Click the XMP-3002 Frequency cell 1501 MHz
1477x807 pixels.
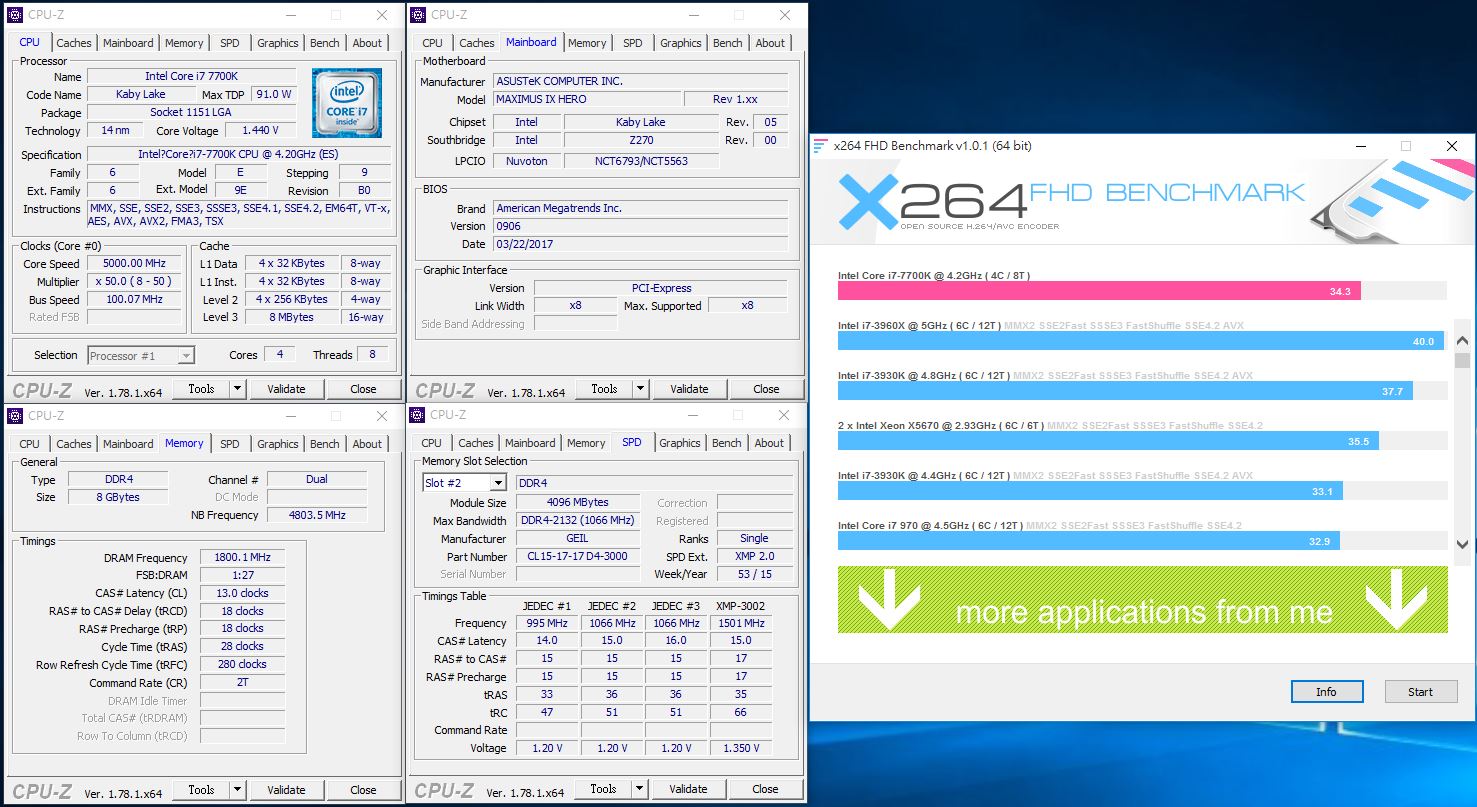tap(741, 623)
